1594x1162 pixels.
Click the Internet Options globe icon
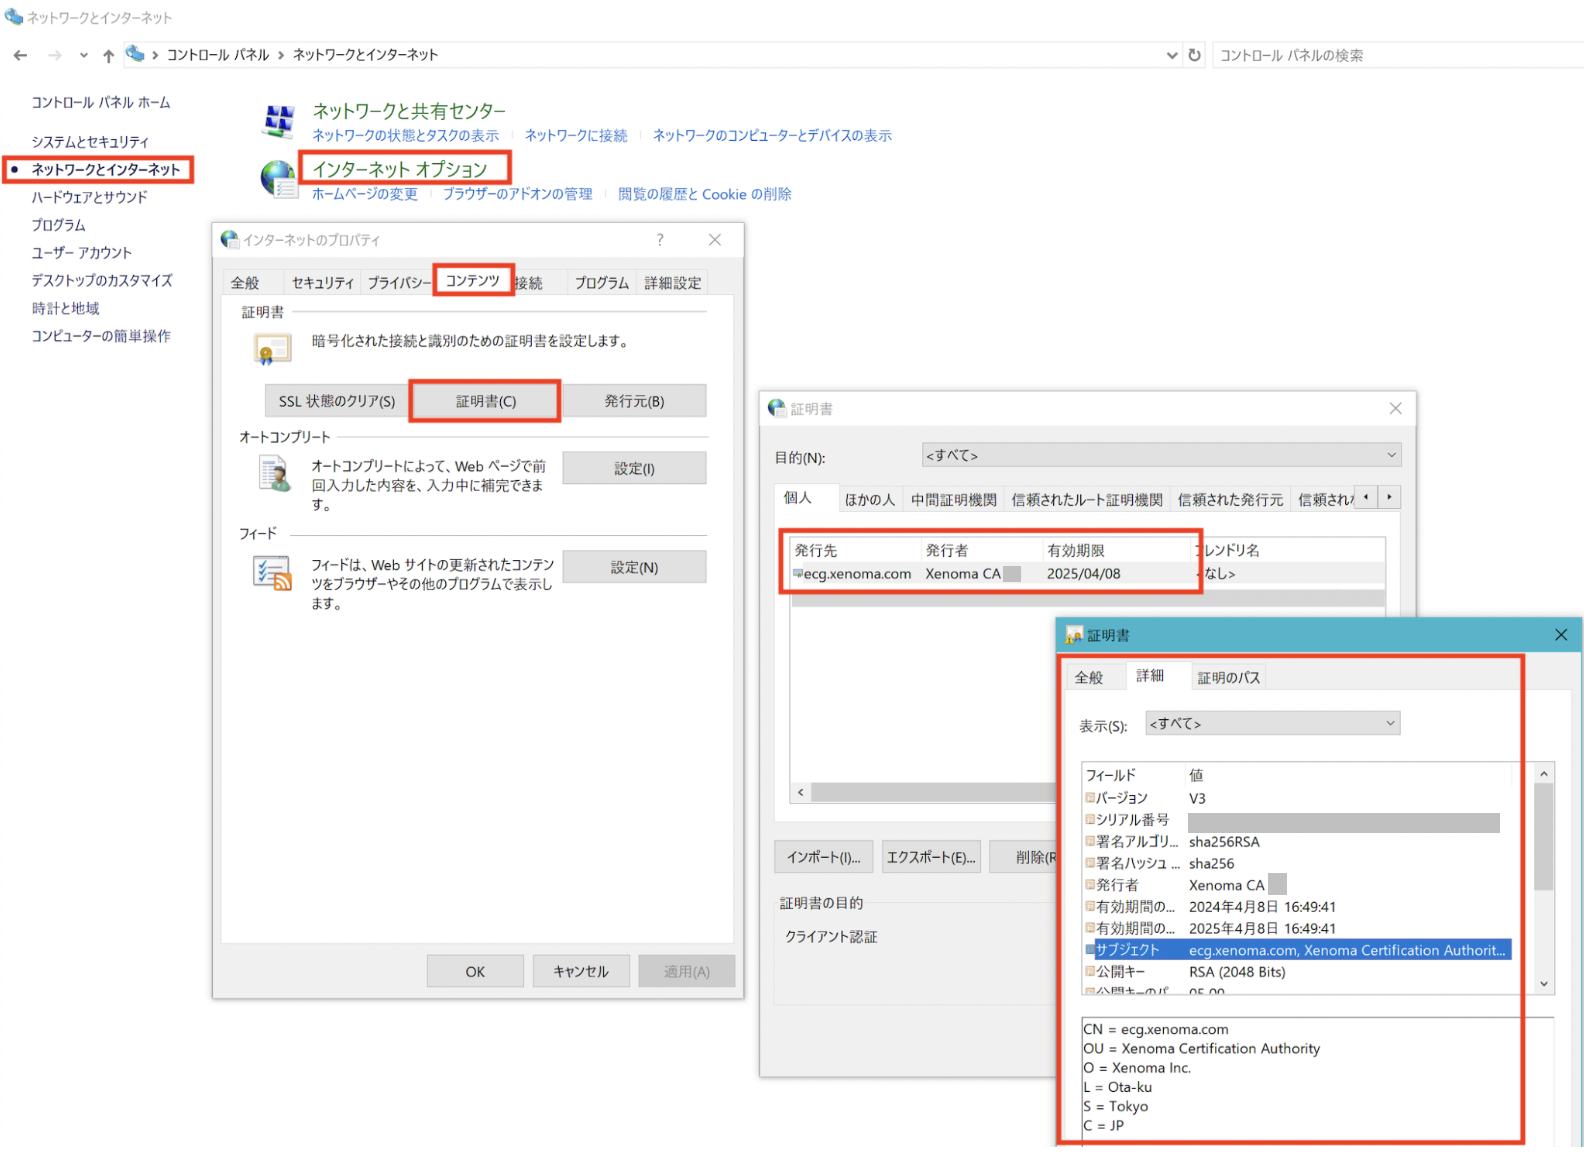pyautogui.click(x=278, y=179)
